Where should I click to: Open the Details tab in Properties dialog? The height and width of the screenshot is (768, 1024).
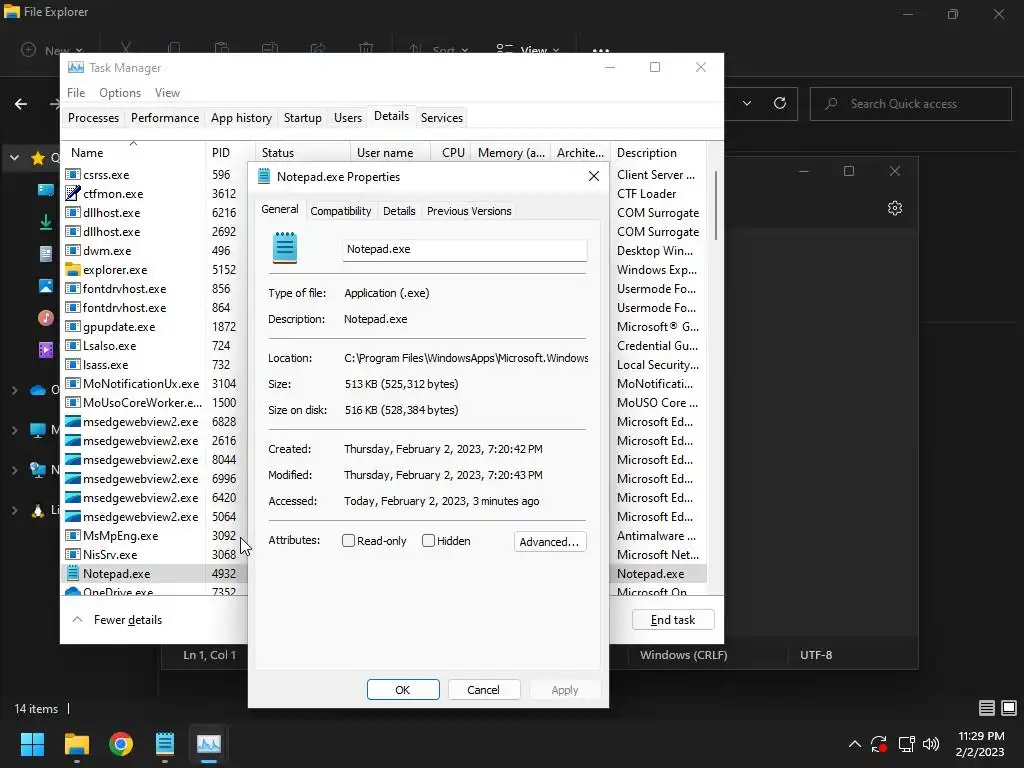[x=399, y=211]
